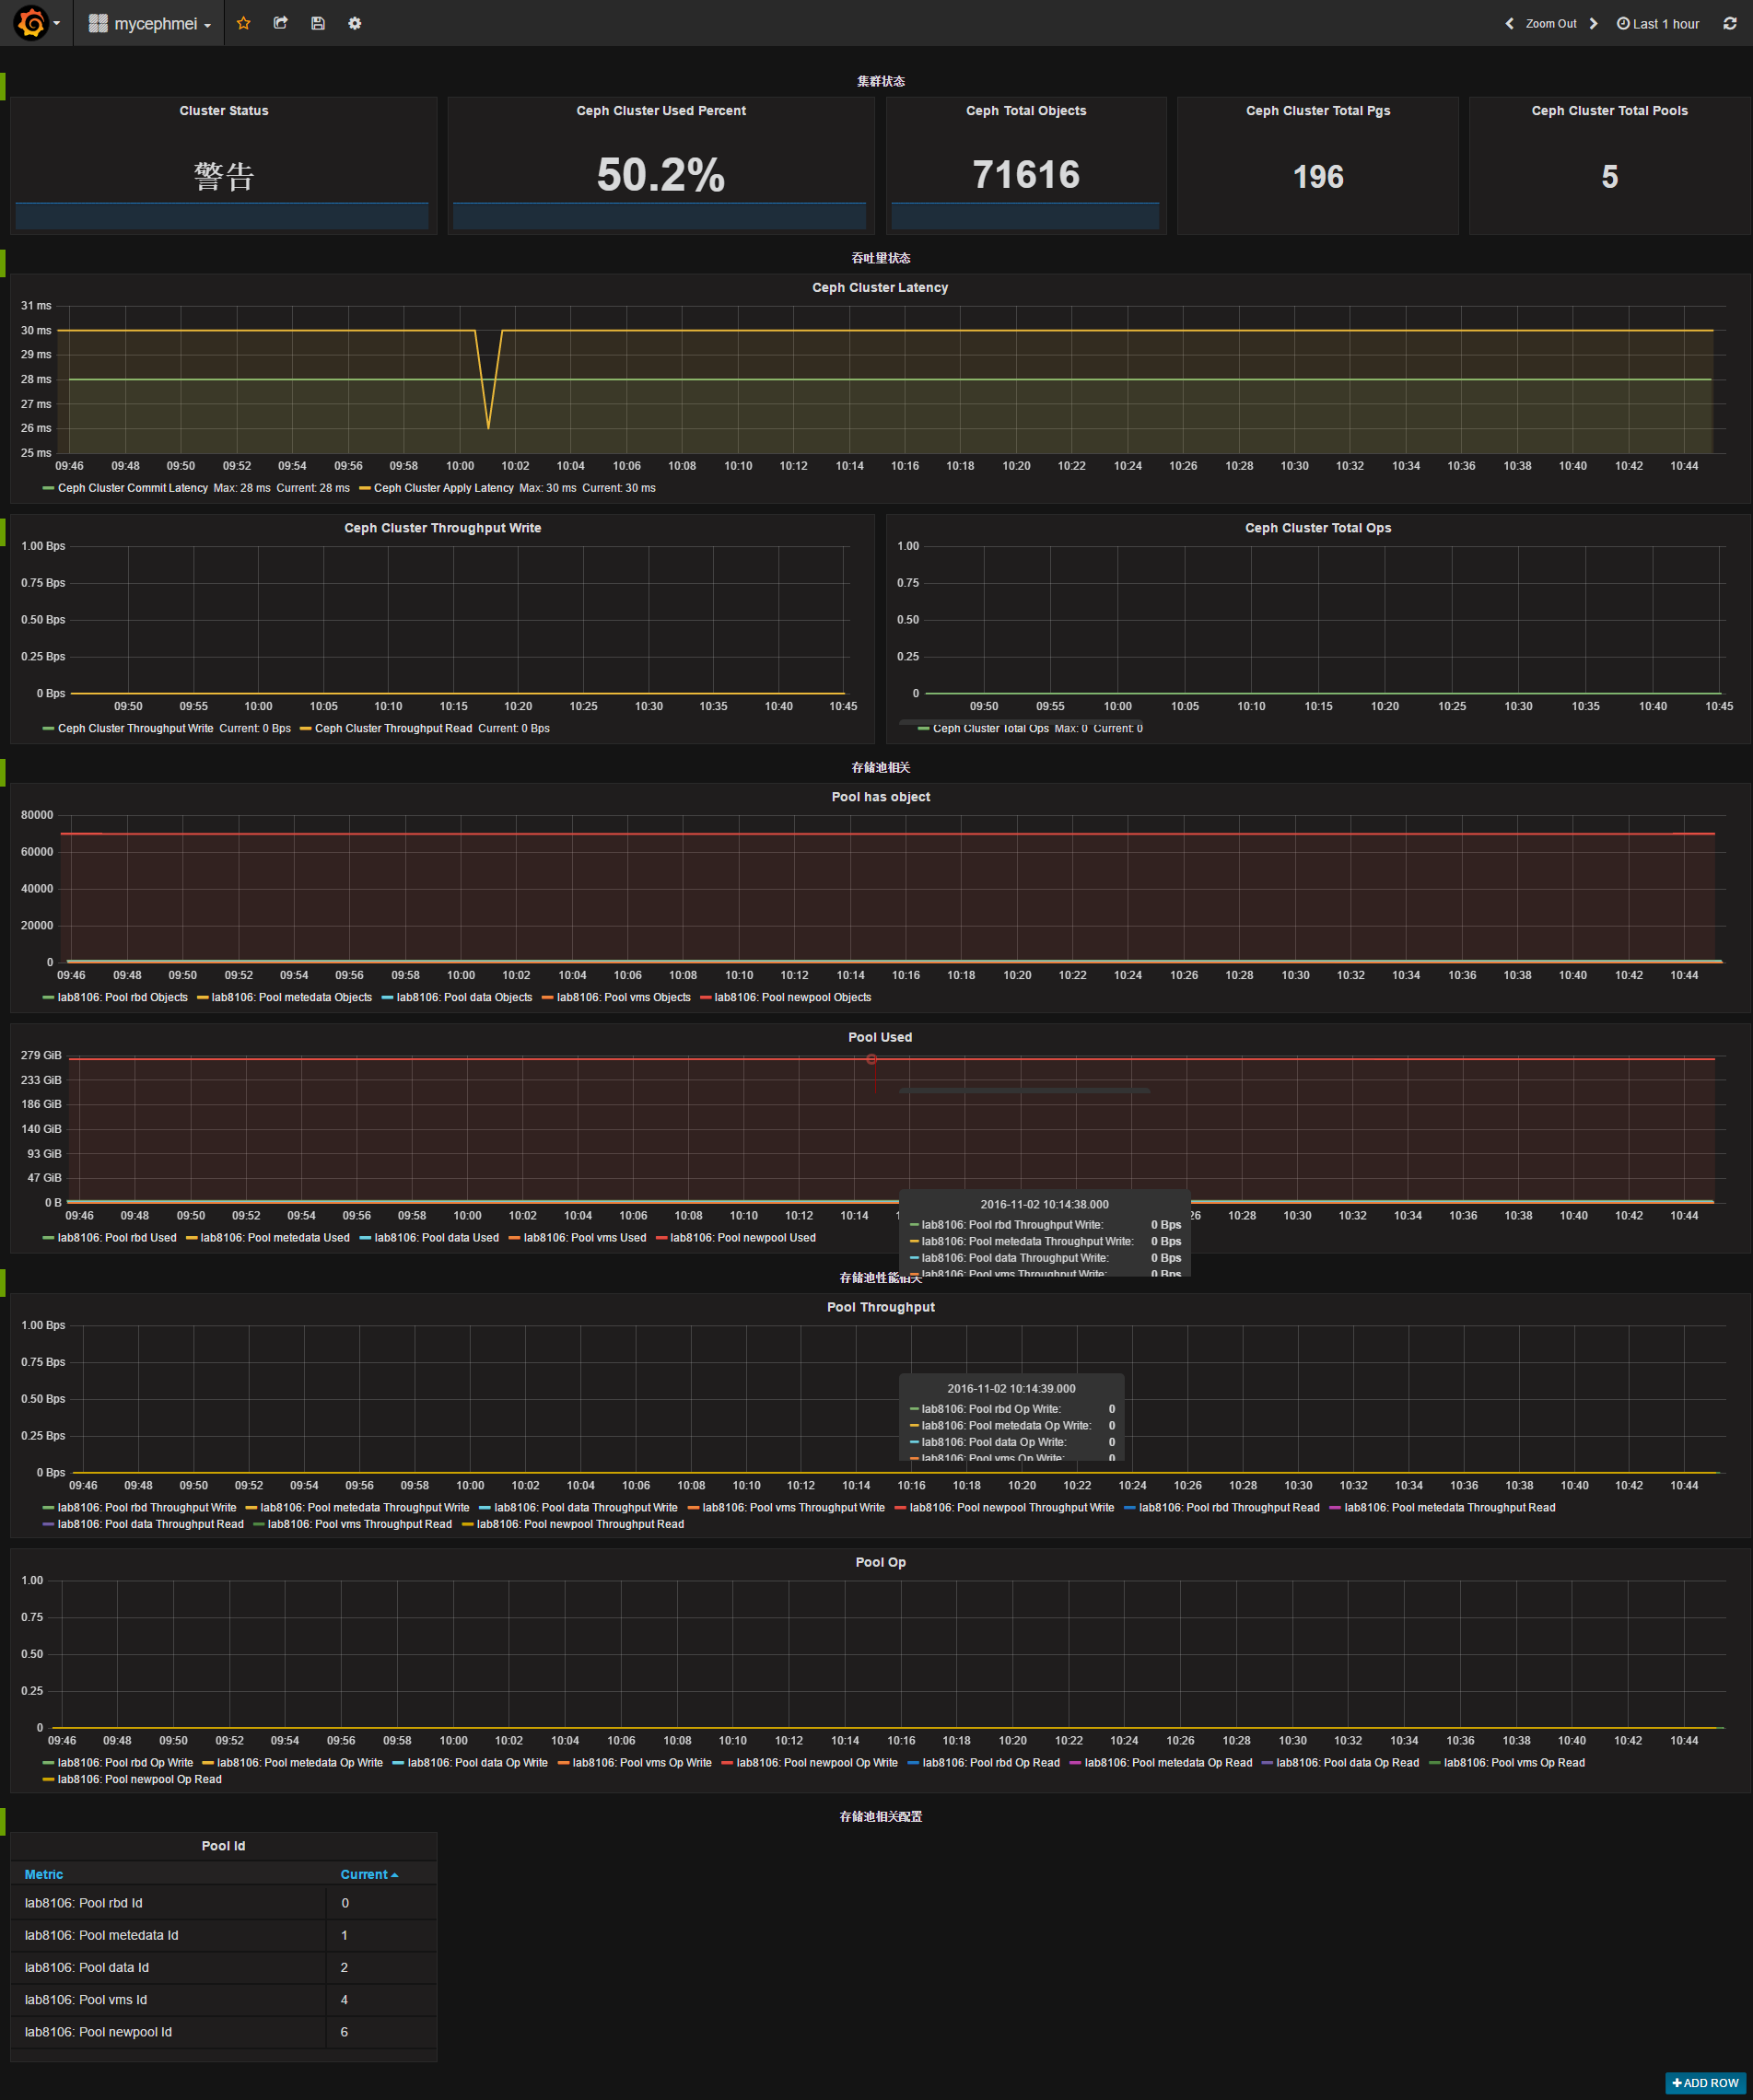Screen dimensions: 1753x2100
Task: Select the 'lab8106: Pool data Id' table row
Action: 224,1967
